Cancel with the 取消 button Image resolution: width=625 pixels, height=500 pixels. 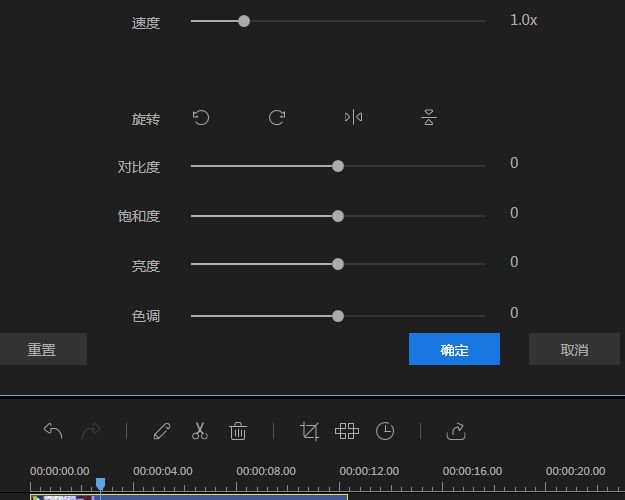pyautogui.click(x=574, y=349)
